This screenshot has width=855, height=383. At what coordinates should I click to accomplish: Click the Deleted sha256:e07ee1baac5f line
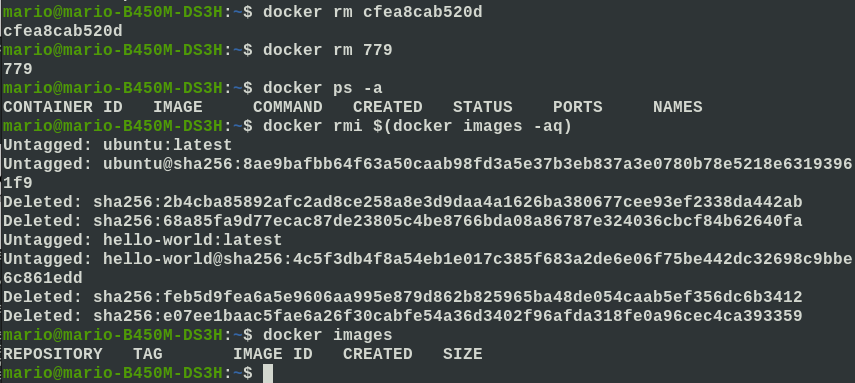pos(402,316)
